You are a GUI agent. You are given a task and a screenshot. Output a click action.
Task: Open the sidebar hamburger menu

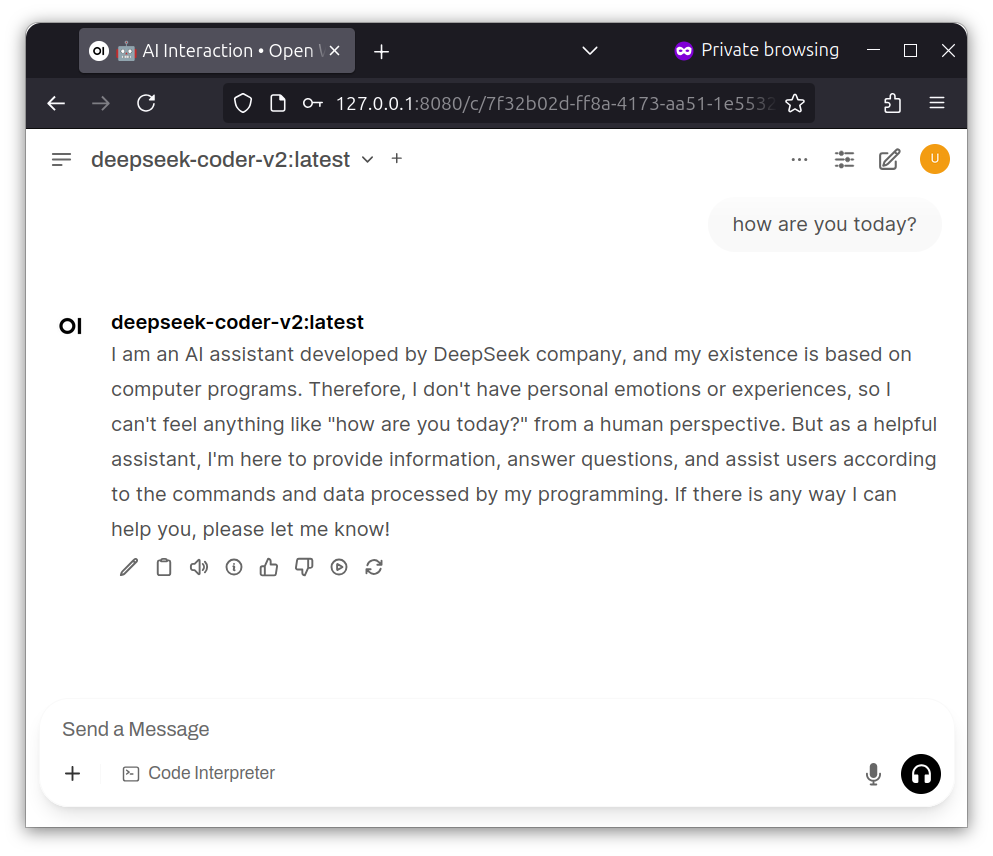pyautogui.click(x=61, y=160)
